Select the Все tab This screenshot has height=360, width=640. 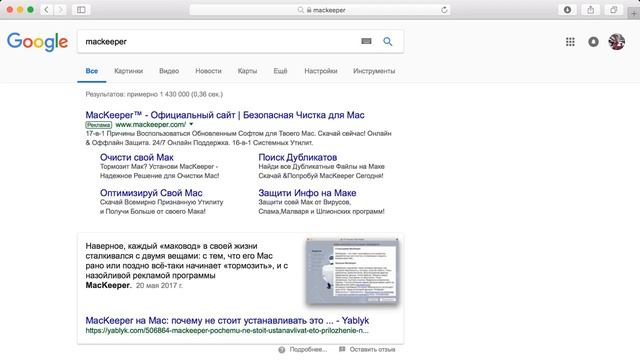(x=92, y=71)
